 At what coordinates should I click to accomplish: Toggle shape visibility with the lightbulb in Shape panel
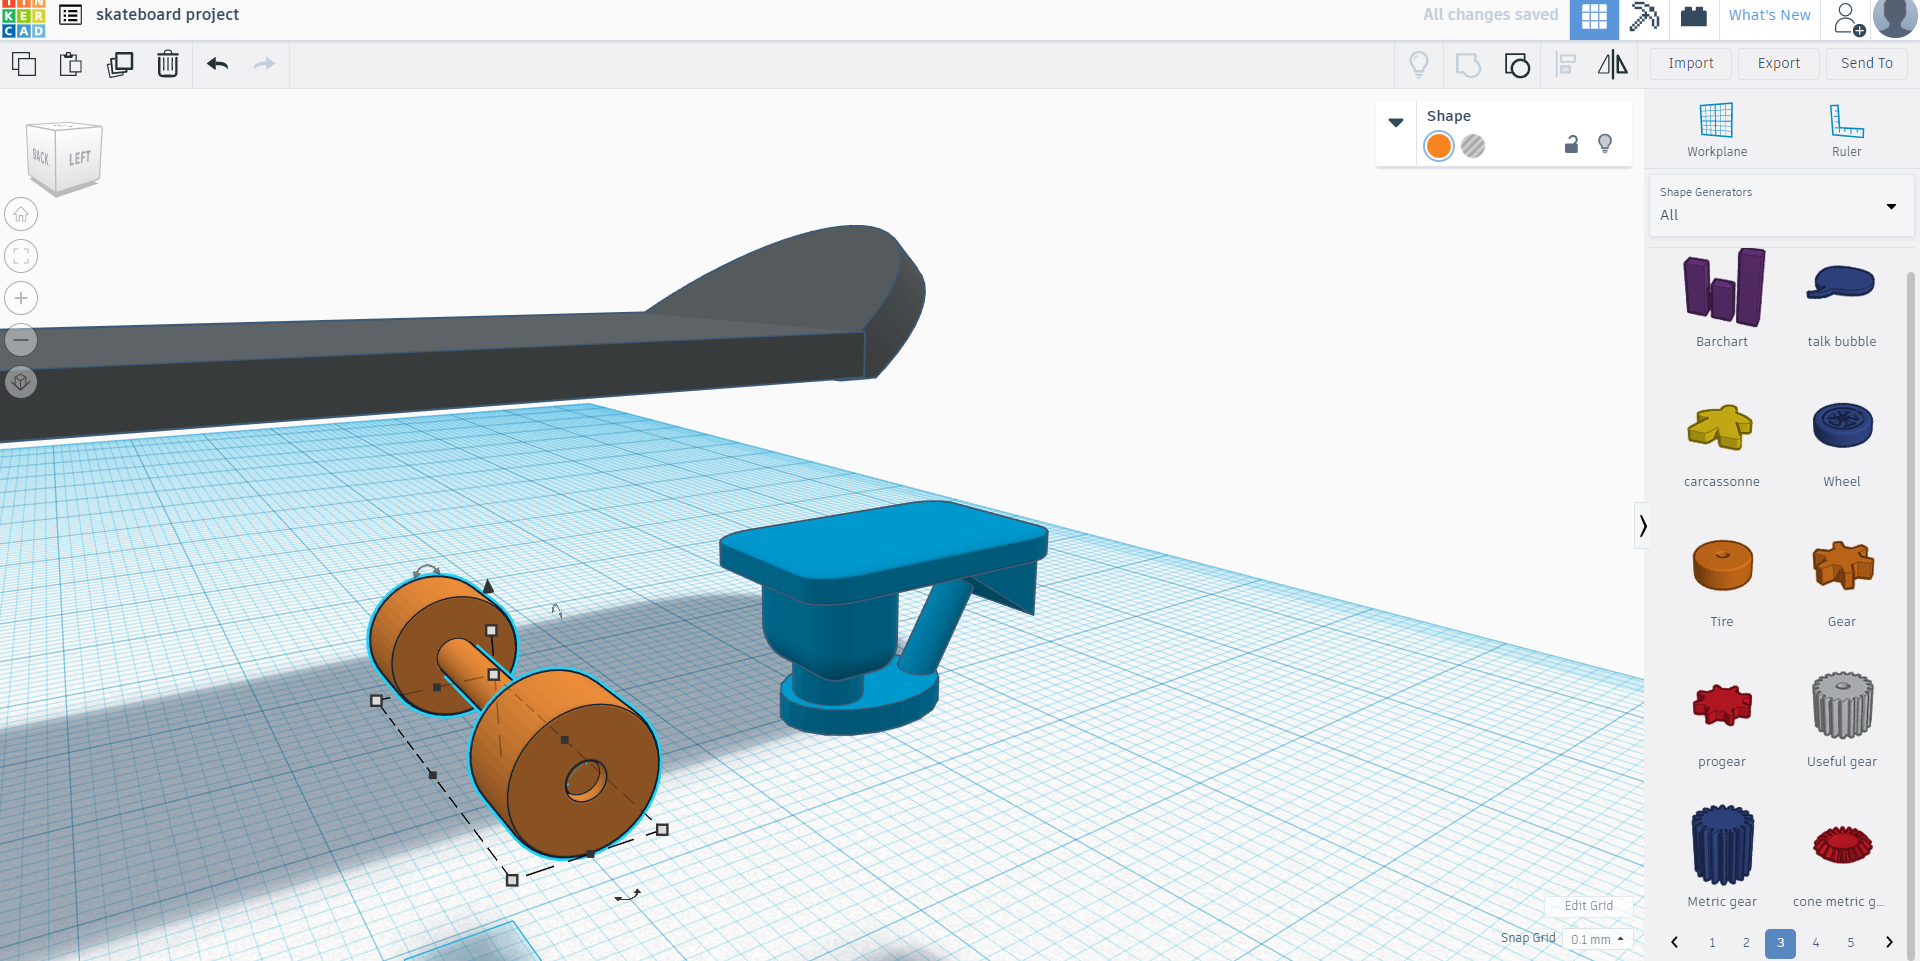tap(1605, 144)
